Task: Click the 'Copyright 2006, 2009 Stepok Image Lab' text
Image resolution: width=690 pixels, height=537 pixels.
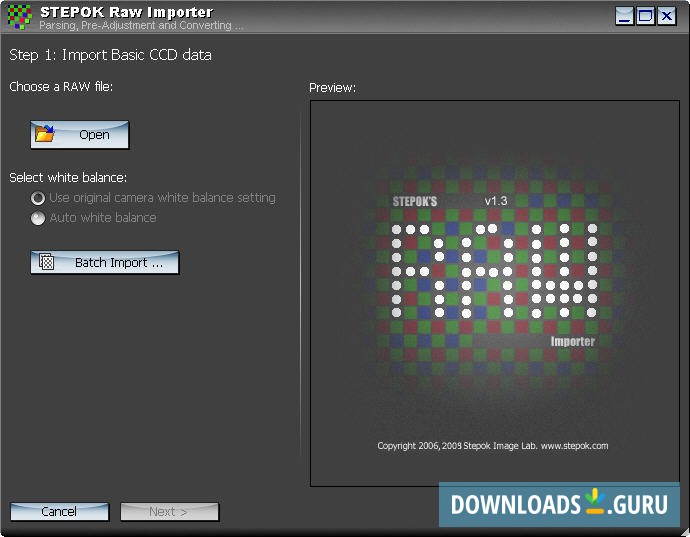Action: pyautogui.click(x=457, y=446)
